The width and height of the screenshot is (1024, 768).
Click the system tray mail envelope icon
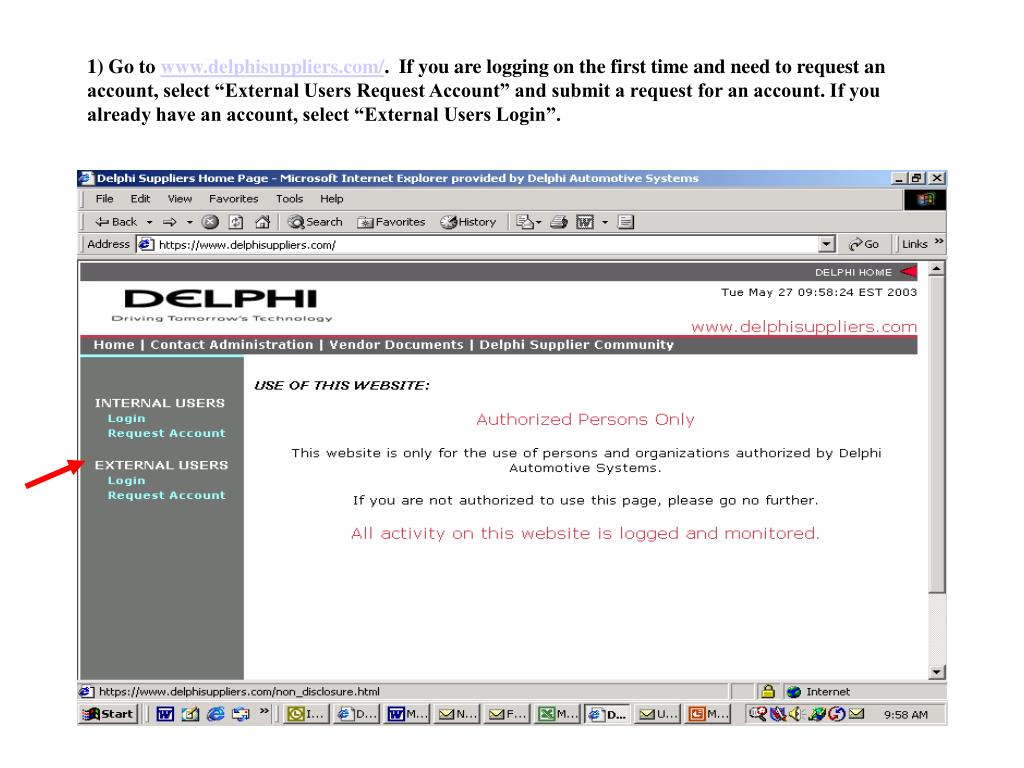(x=856, y=714)
